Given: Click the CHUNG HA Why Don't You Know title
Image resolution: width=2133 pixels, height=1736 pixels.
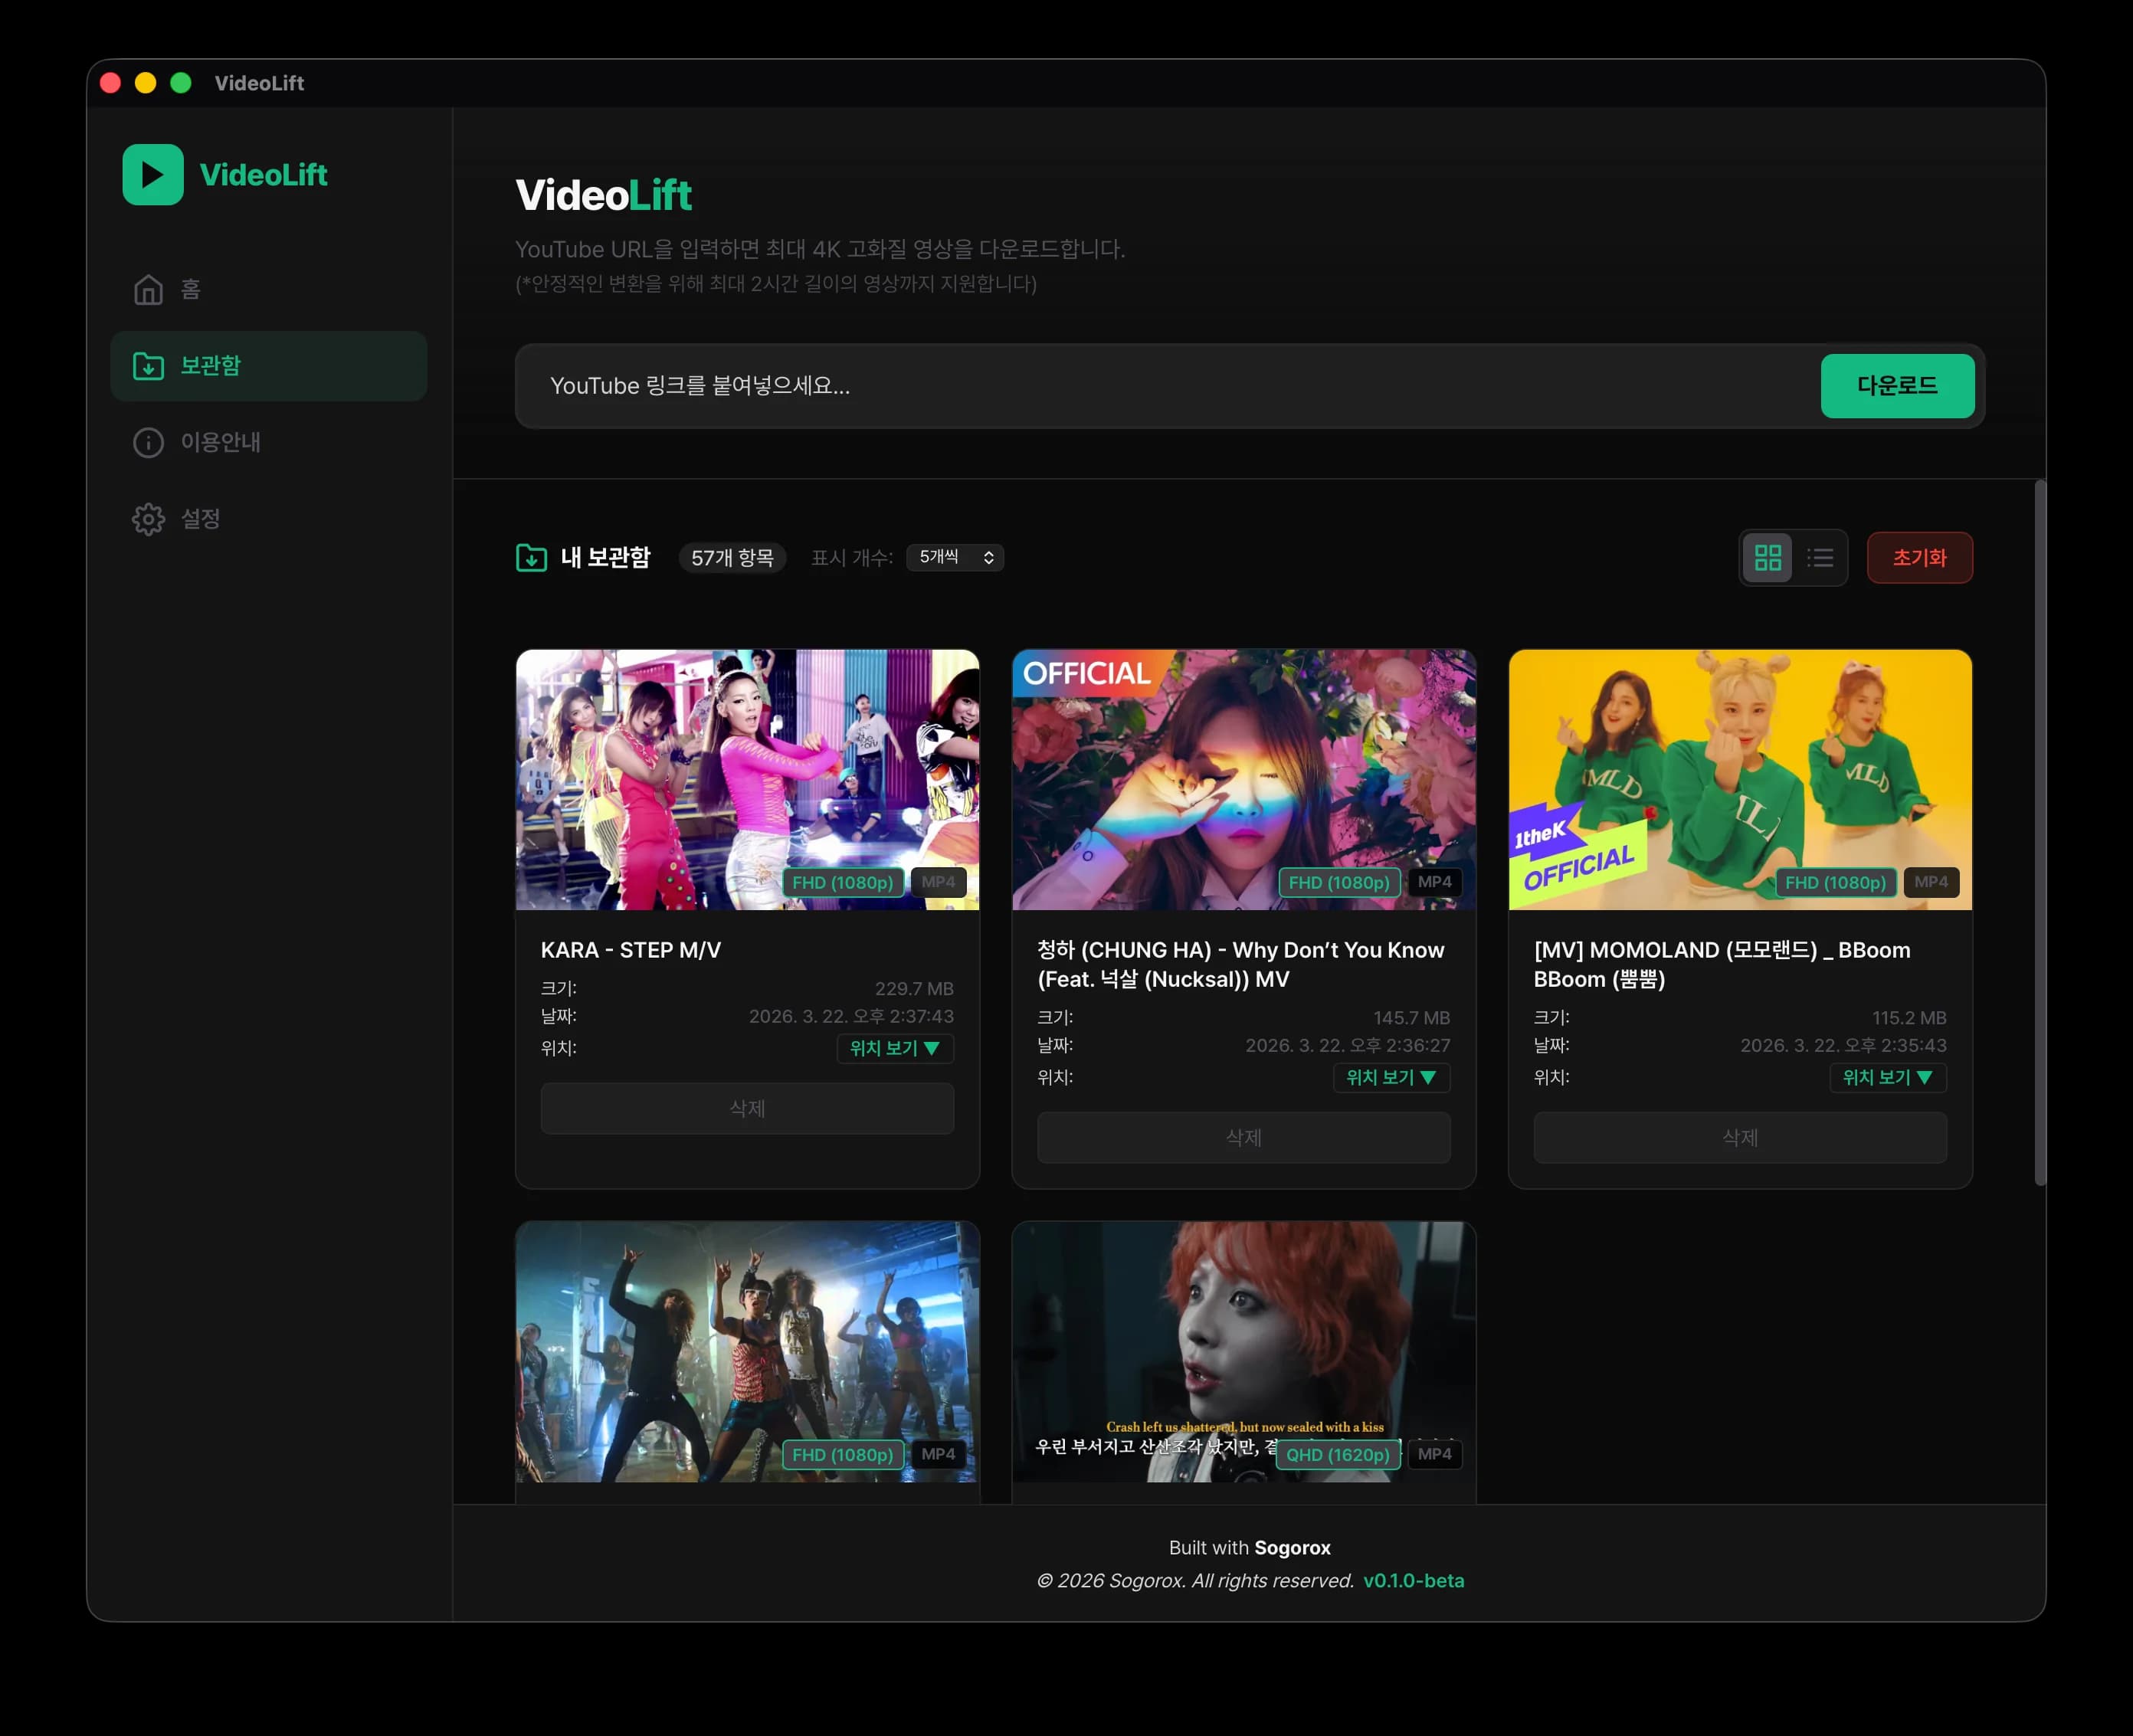Looking at the screenshot, I should tap(1240, 964).
